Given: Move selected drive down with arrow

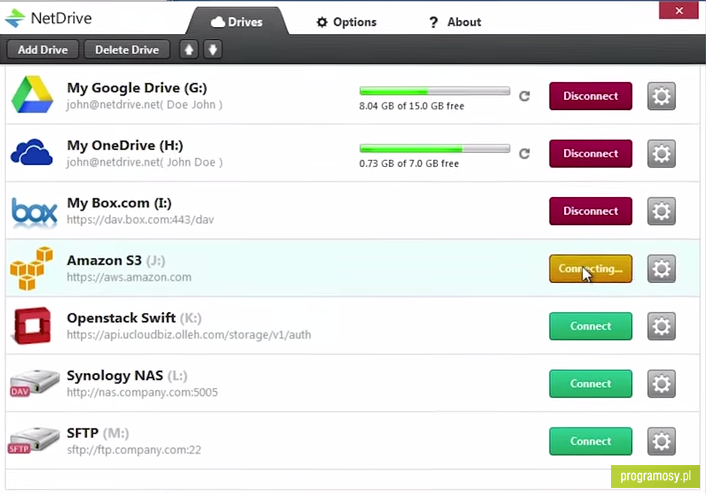Looking at the screenshot, I should point(213,50).
